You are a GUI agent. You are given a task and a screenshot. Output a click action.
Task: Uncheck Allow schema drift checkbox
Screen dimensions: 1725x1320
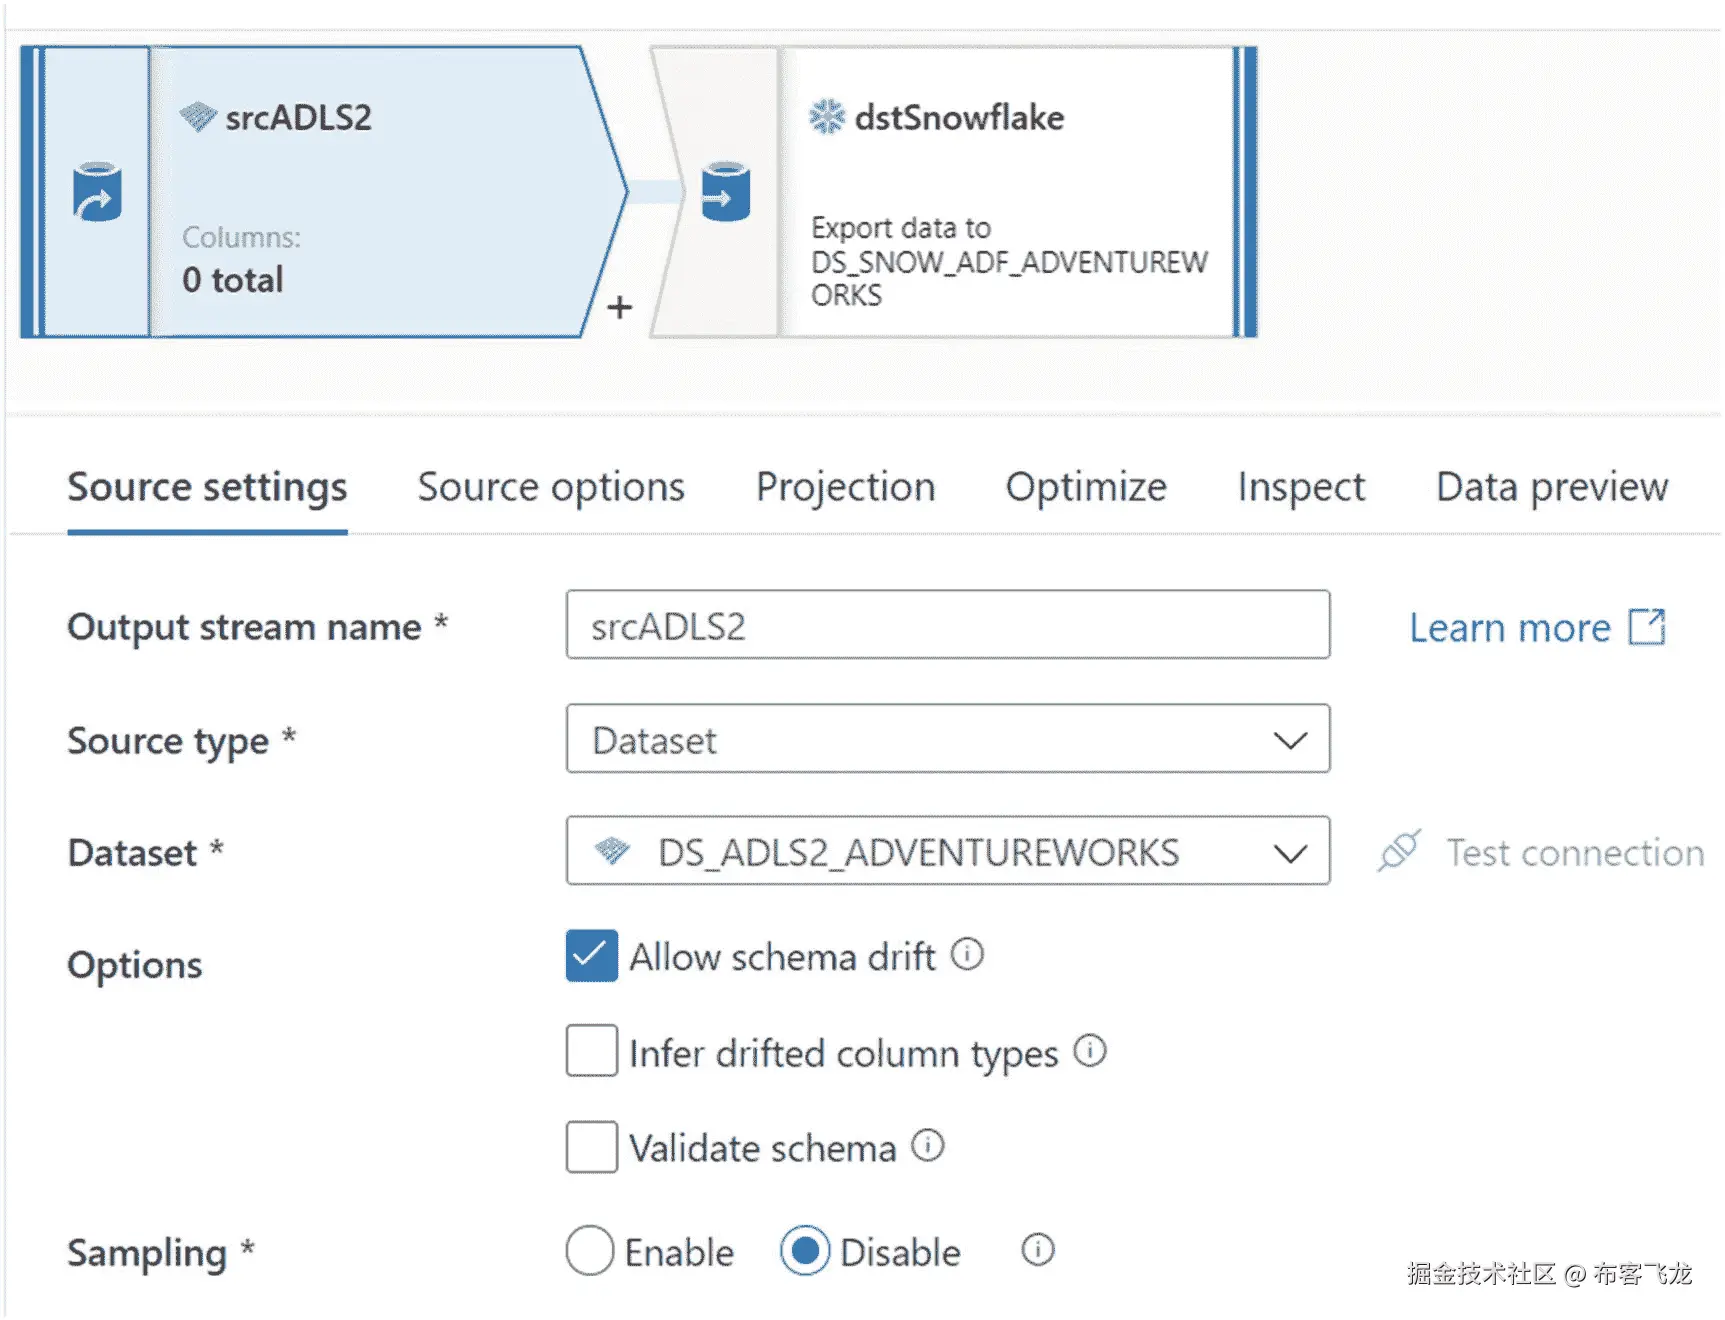pos(591,955)
